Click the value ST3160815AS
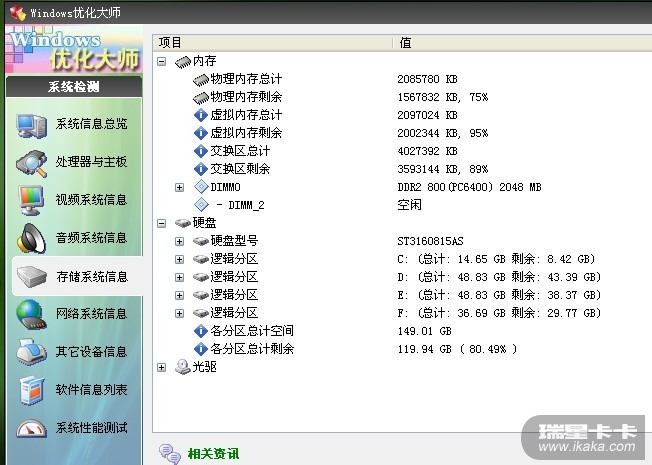652x465 pixels. click(x=430, y=241)
